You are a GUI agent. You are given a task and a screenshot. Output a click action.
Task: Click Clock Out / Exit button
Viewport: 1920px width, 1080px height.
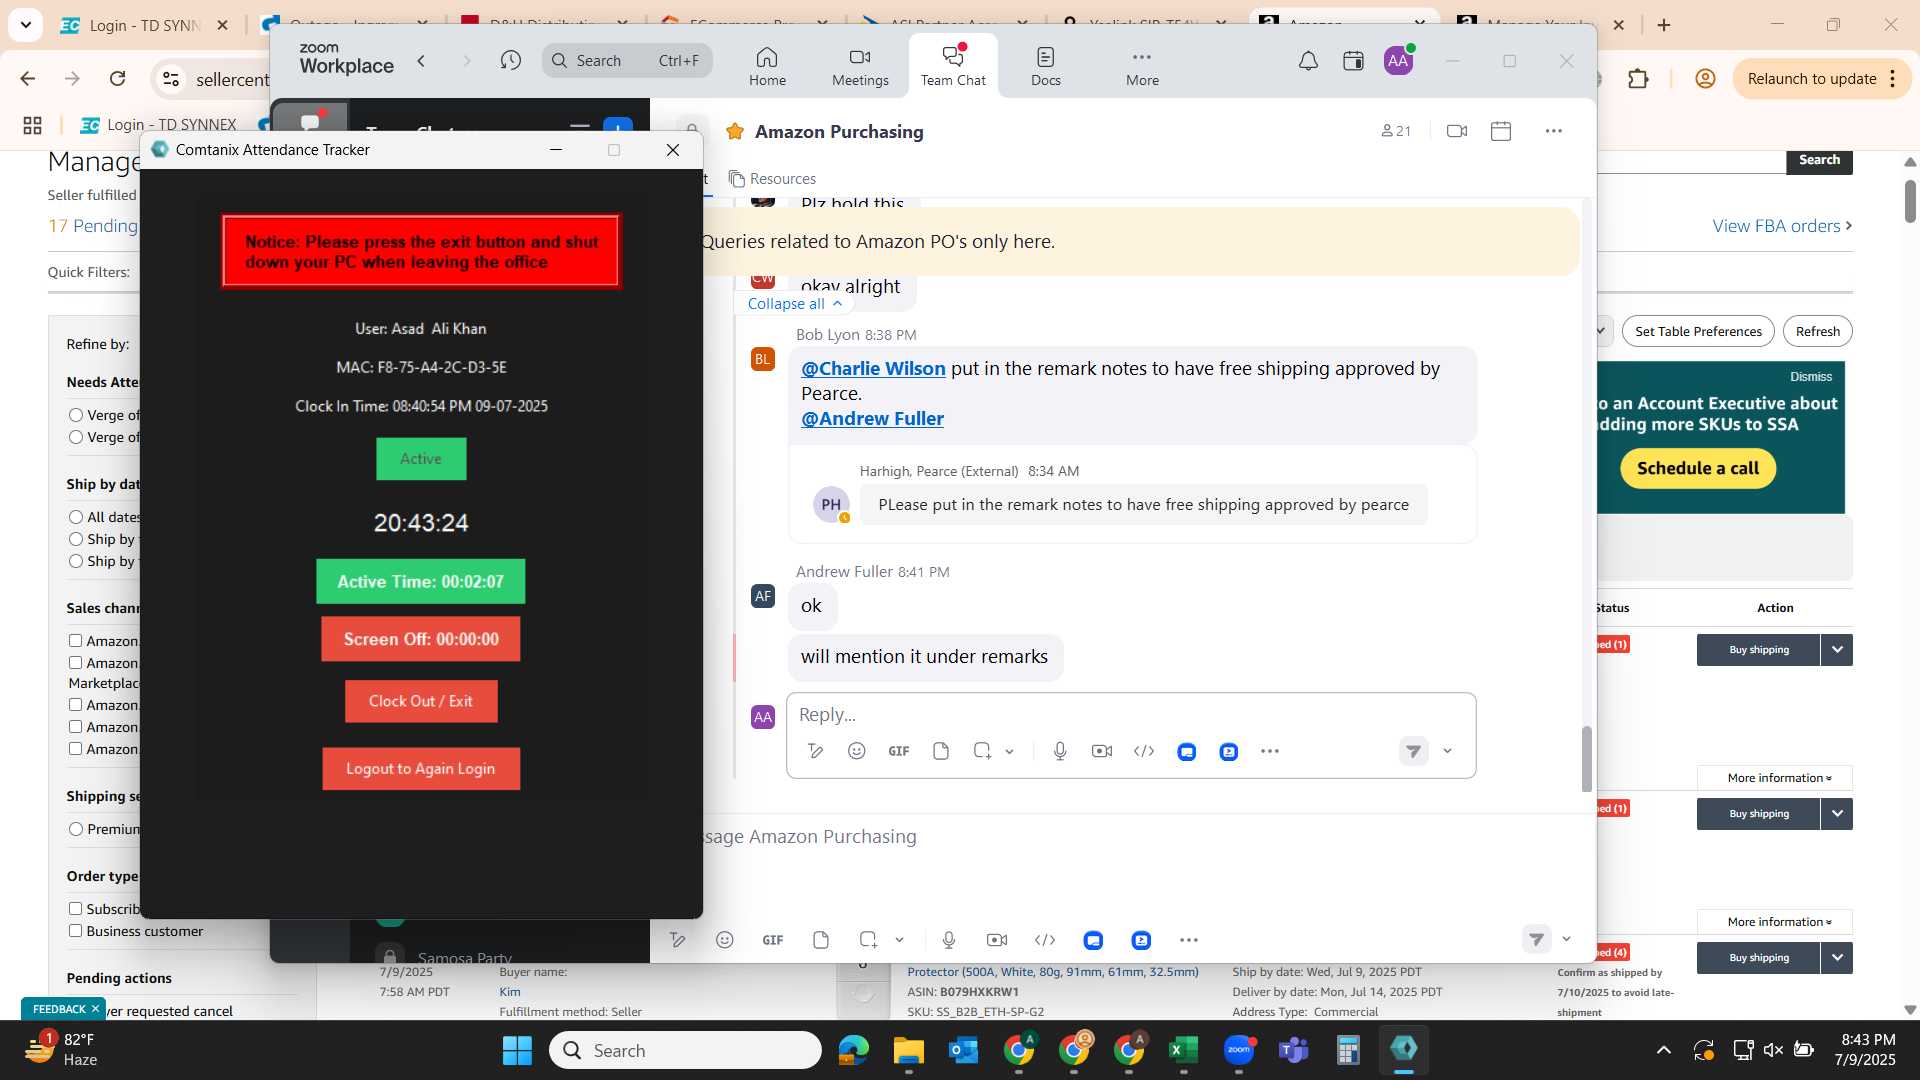[x=421, y=701]
